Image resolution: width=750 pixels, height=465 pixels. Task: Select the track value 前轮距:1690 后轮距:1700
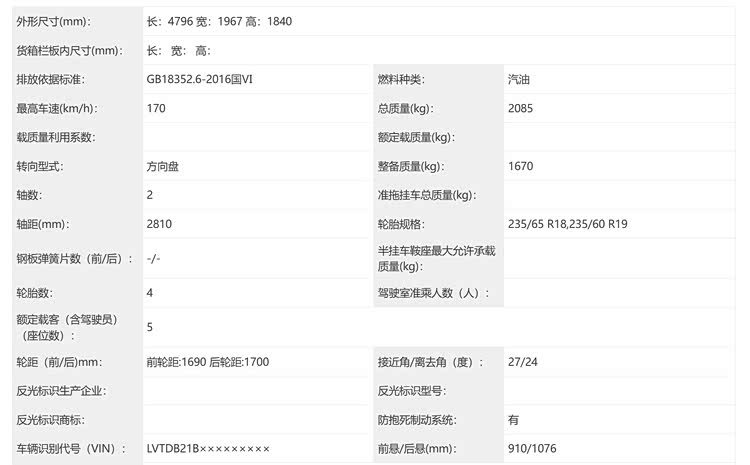[x=207, y=362]
